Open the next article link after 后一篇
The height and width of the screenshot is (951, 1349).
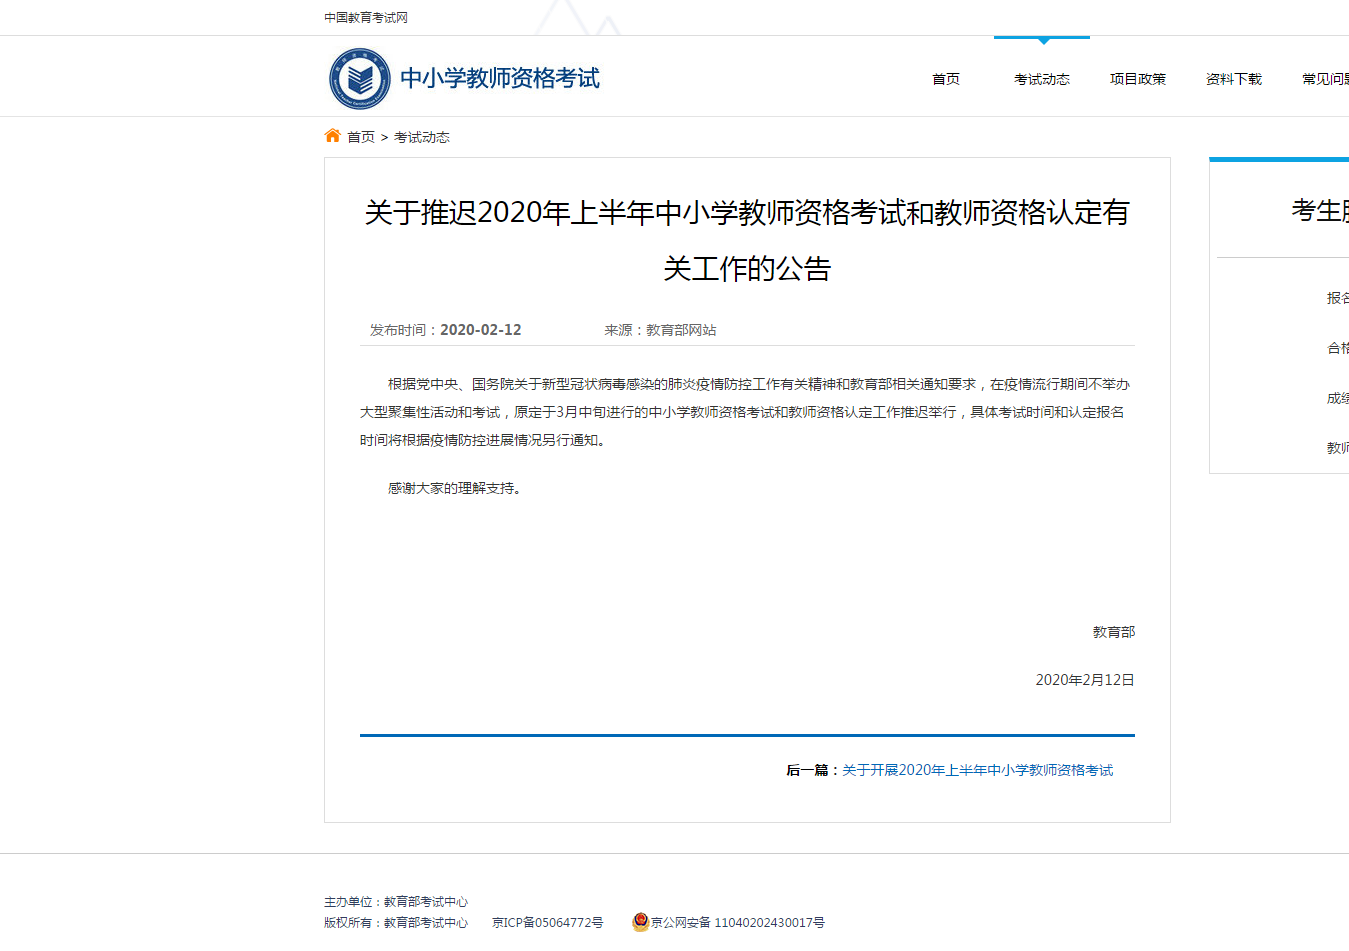[977, 770]
